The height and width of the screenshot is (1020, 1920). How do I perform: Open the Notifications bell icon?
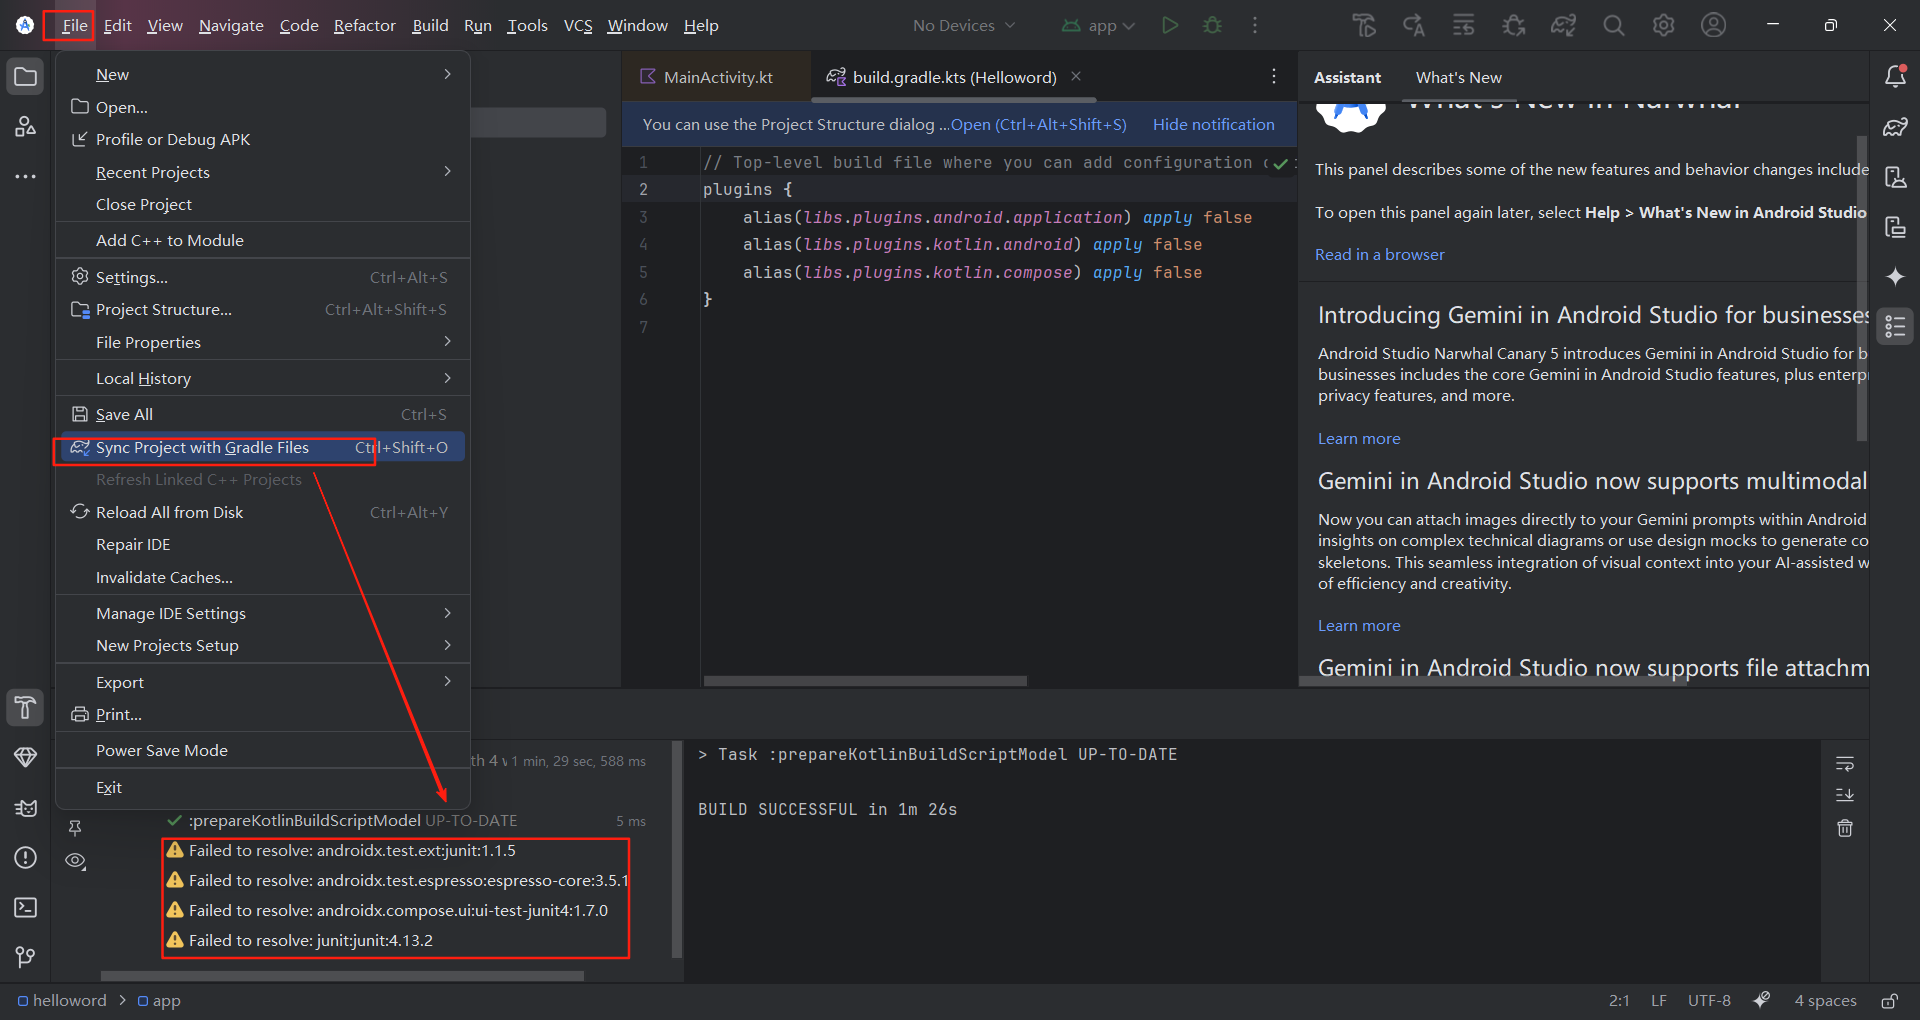click(x=1895, y=77)
